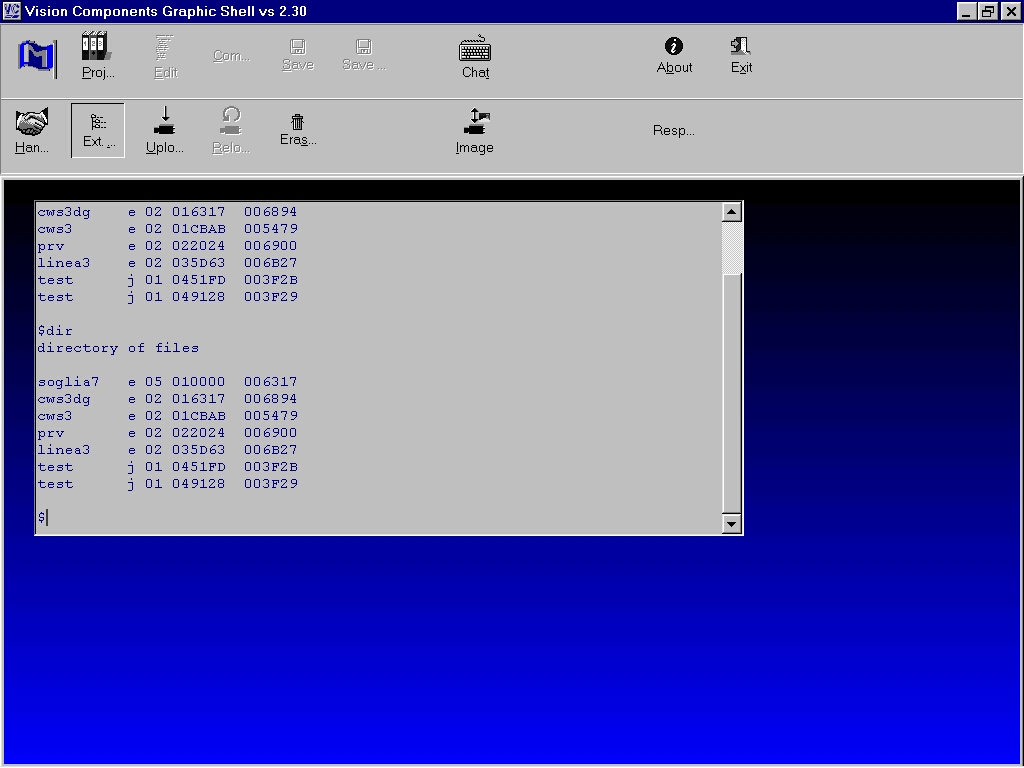This screenshot has width=1024, height=768.
Task: Click the terminal scrollbar down arrow
Action: pos(731,524)
